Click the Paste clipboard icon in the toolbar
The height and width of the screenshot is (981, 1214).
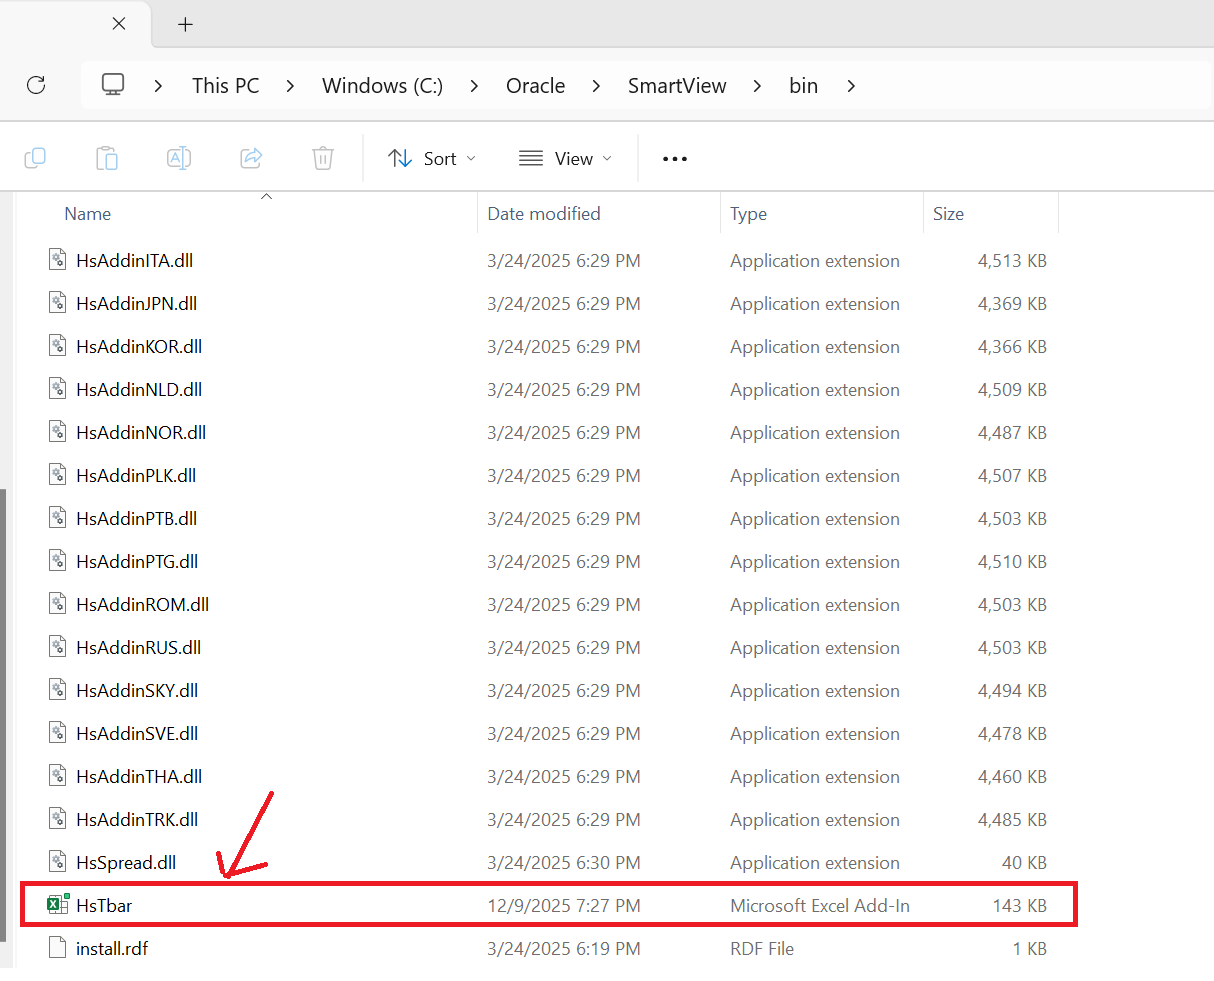[107, 158]
